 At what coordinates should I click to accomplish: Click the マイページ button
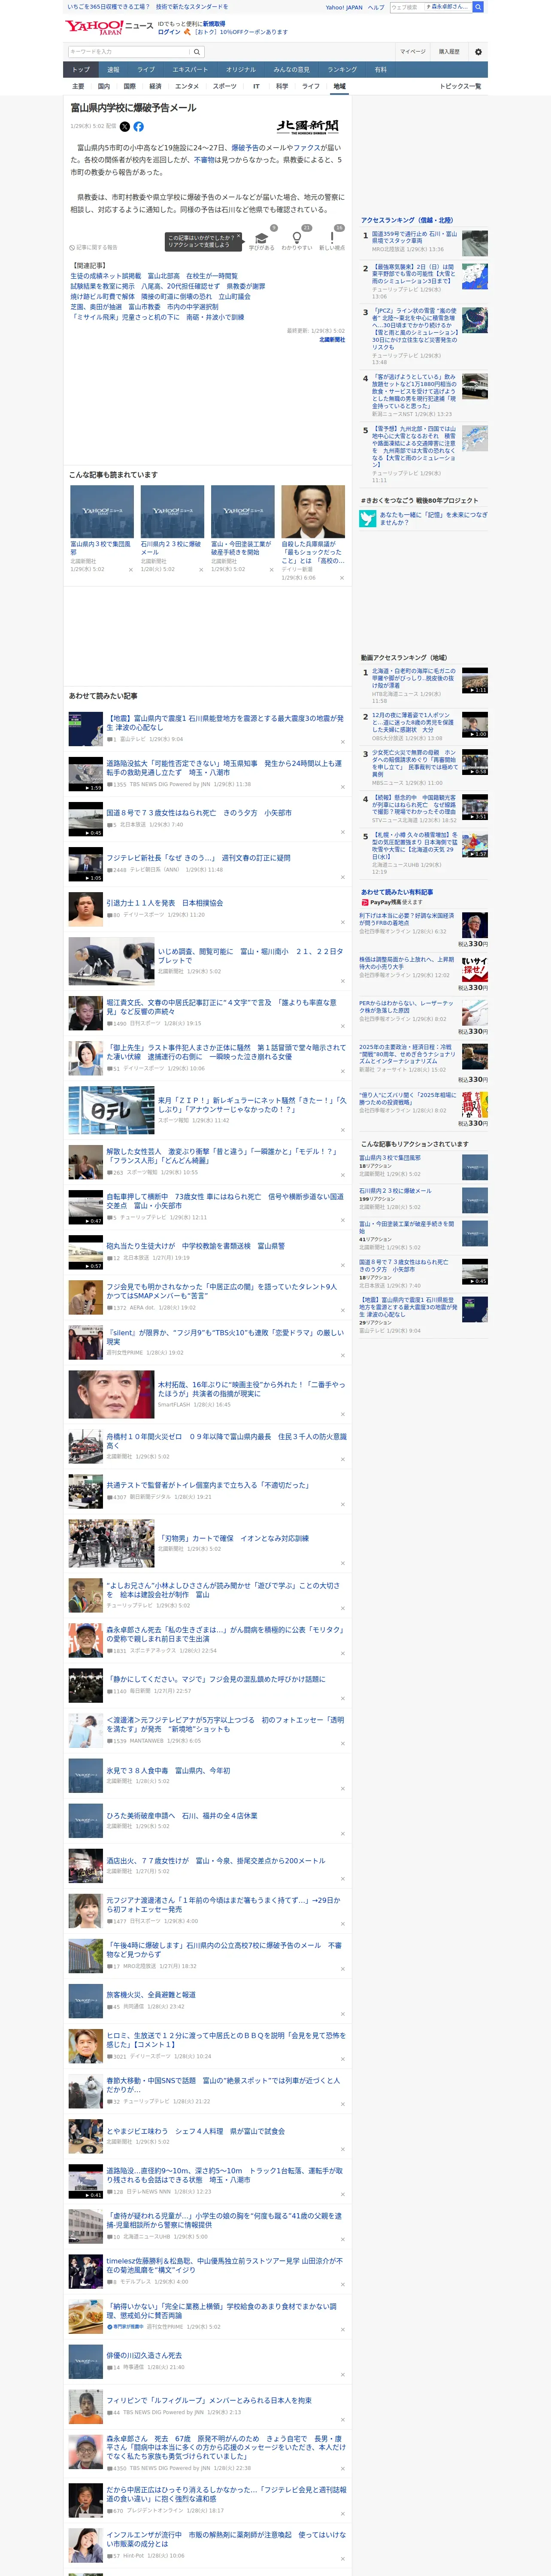click(x=413, y=52)
